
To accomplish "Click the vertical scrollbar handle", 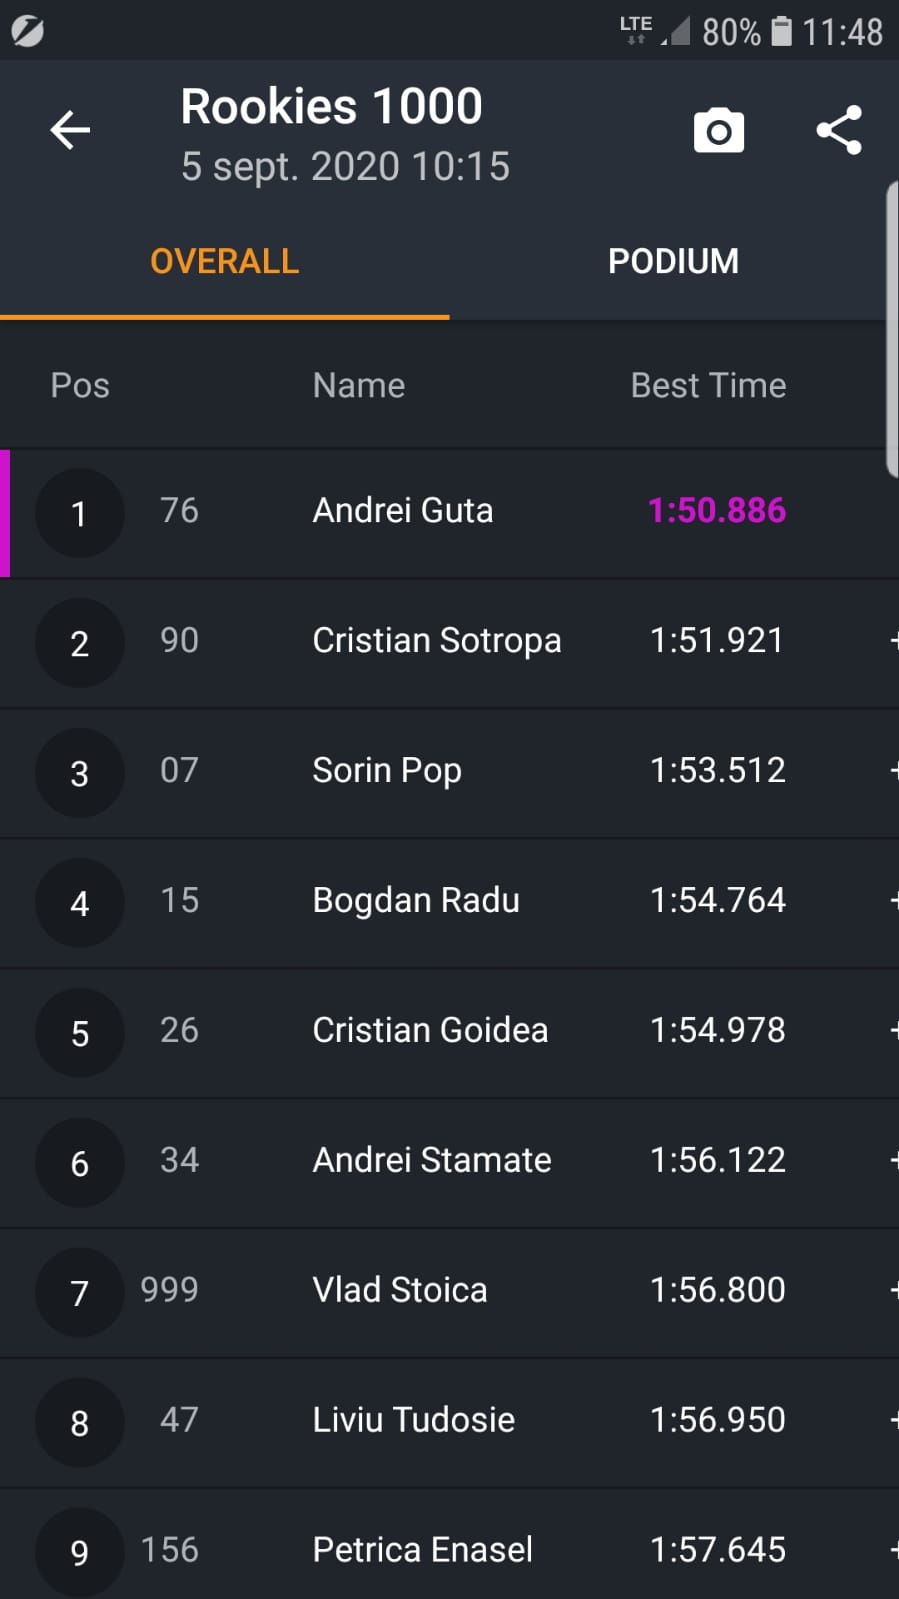I will click(x=891, y=330).
